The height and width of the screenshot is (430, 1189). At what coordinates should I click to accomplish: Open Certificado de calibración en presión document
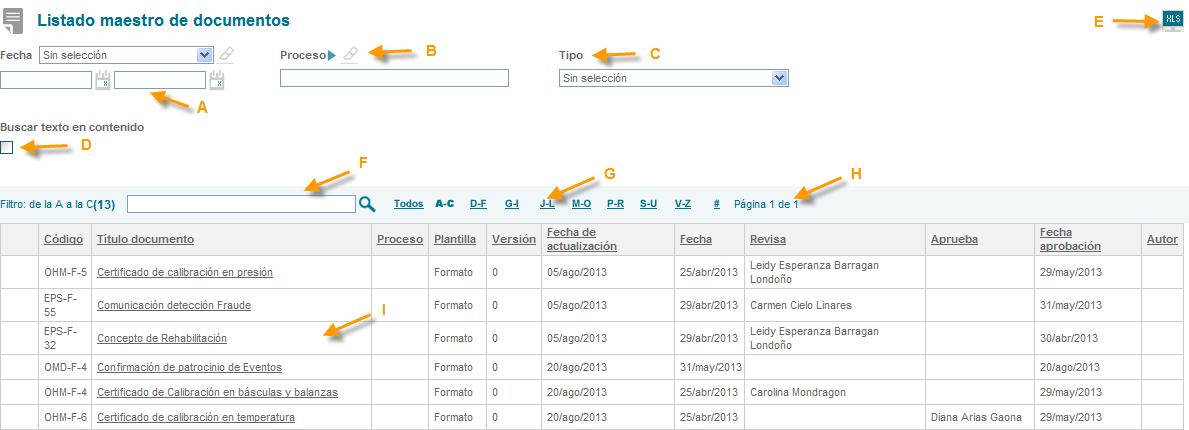click(184, 272)
